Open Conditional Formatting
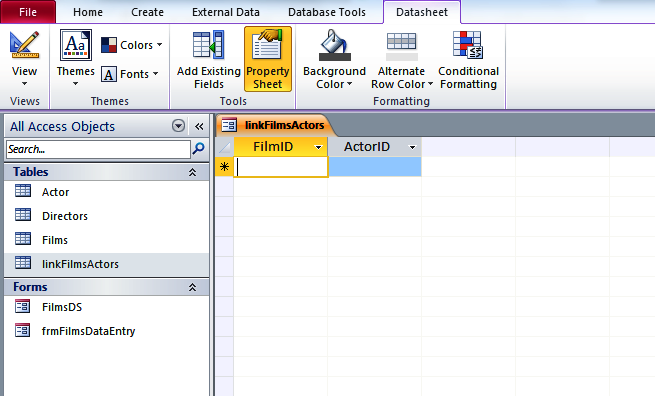This screenshot has height=396, width=655. point(468,59)
